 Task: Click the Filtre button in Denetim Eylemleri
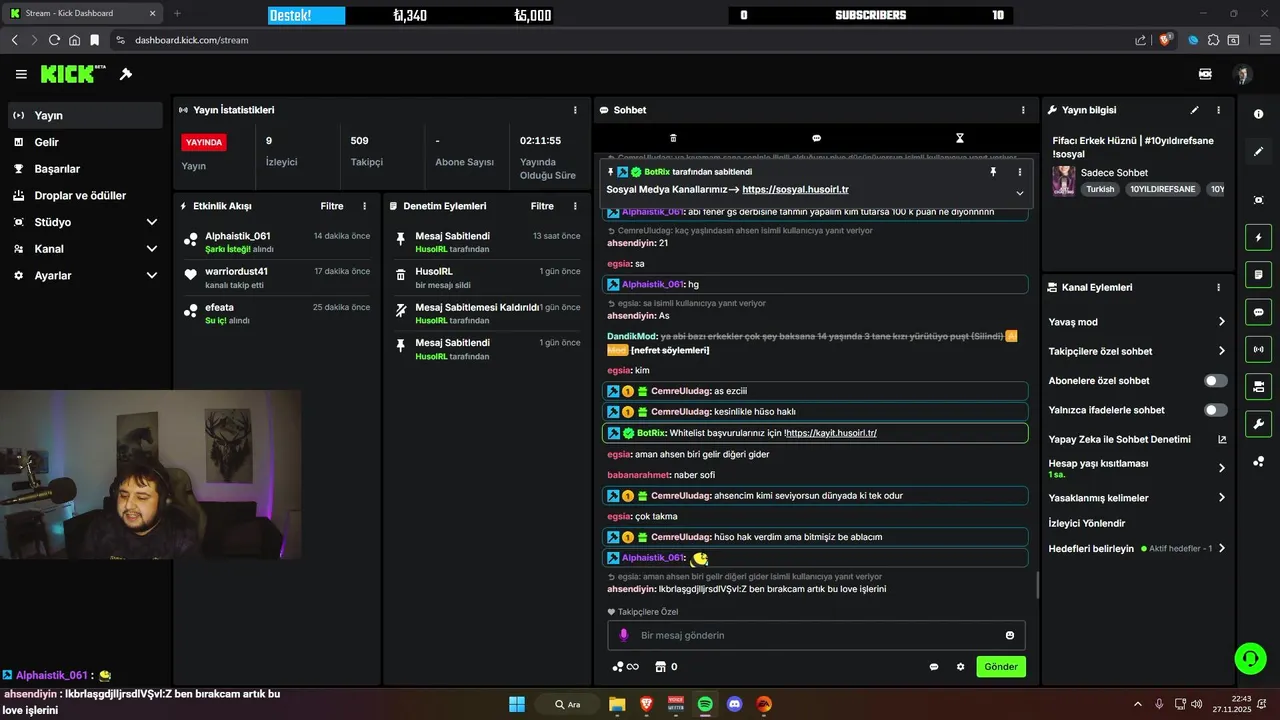(542, 206)
